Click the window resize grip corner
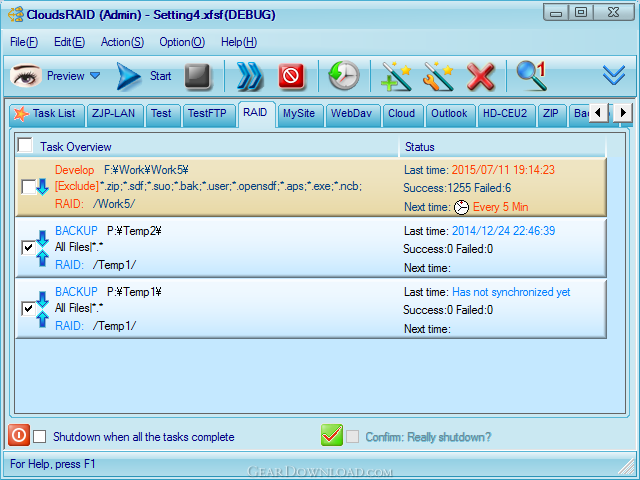 click(627, 467)
